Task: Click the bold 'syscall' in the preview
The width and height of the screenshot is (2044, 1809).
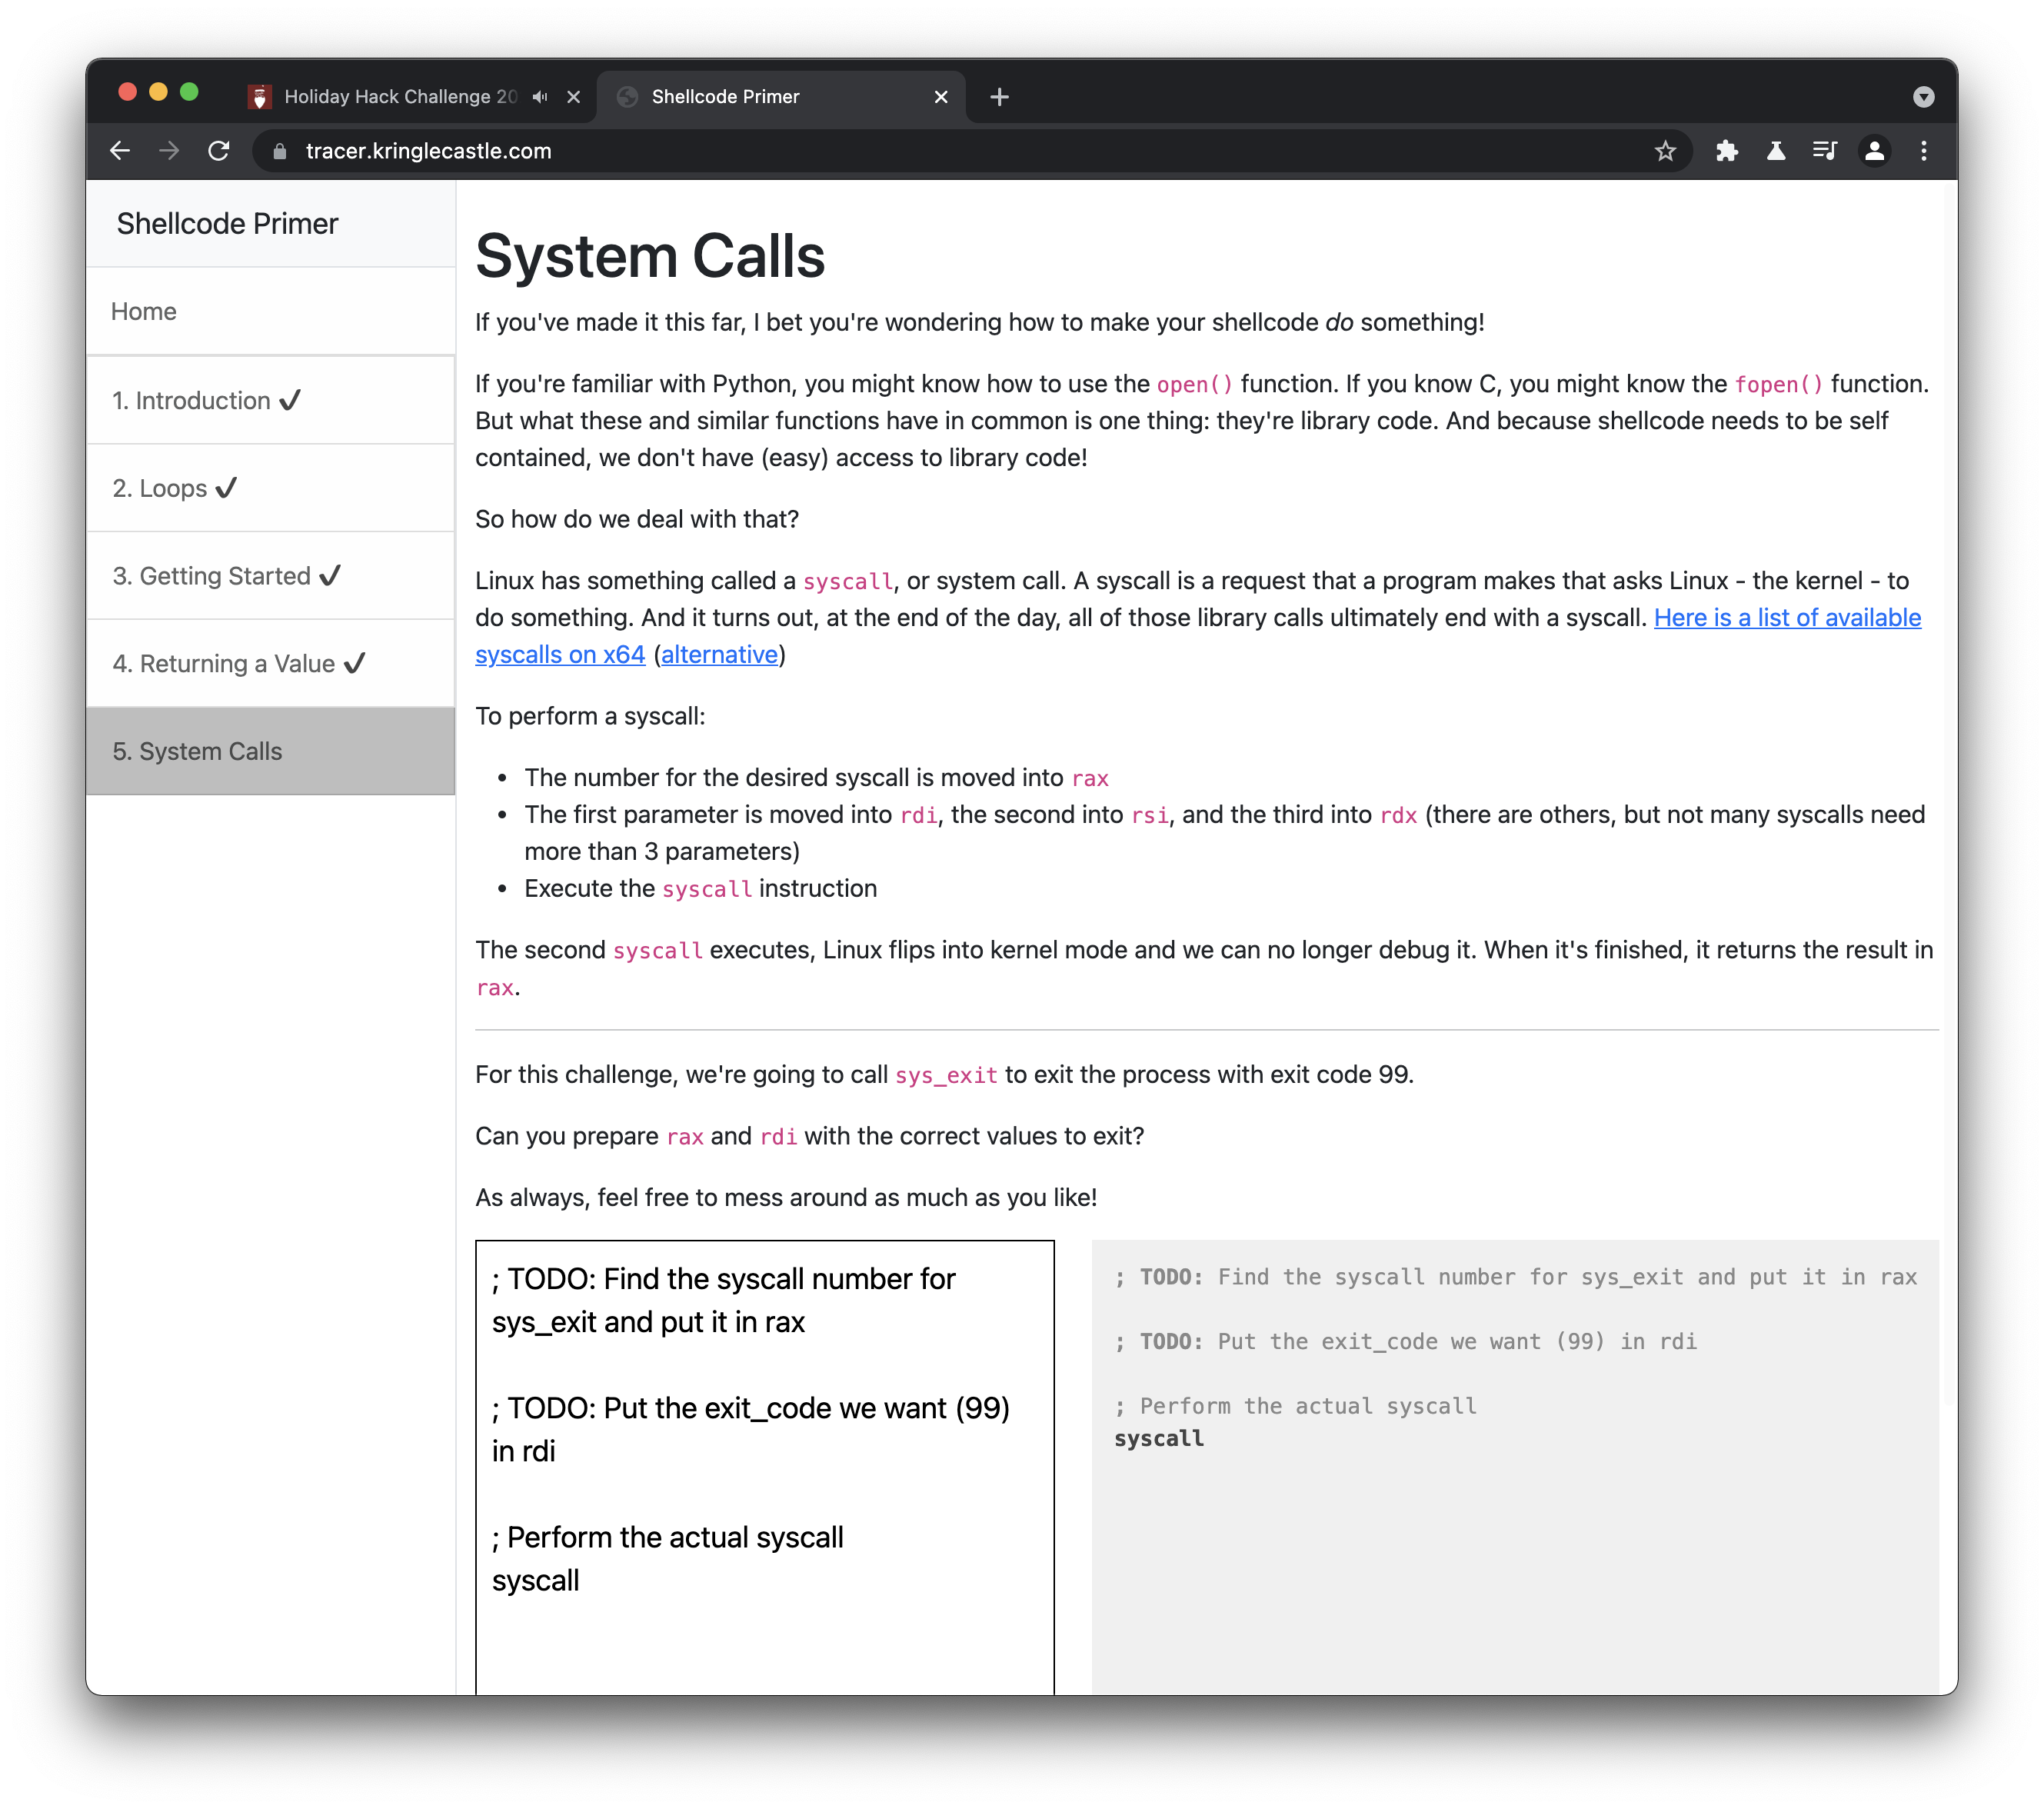Action: [1159, 1439]
